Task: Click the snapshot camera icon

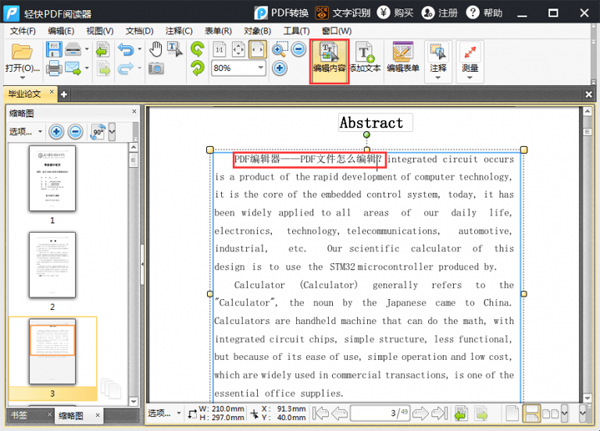Action: coord(156,69)
